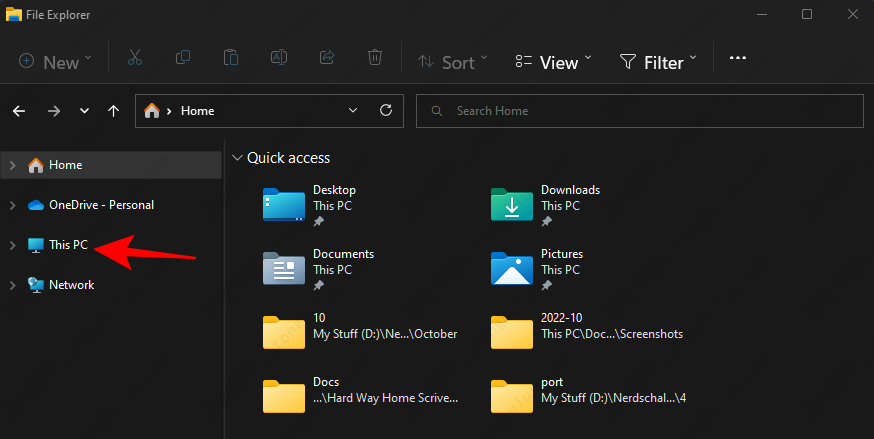Select OneDrive - Personal in sidebar
Image resolution: width=874 pixels, height=439 pixels.
coord(100,205)
